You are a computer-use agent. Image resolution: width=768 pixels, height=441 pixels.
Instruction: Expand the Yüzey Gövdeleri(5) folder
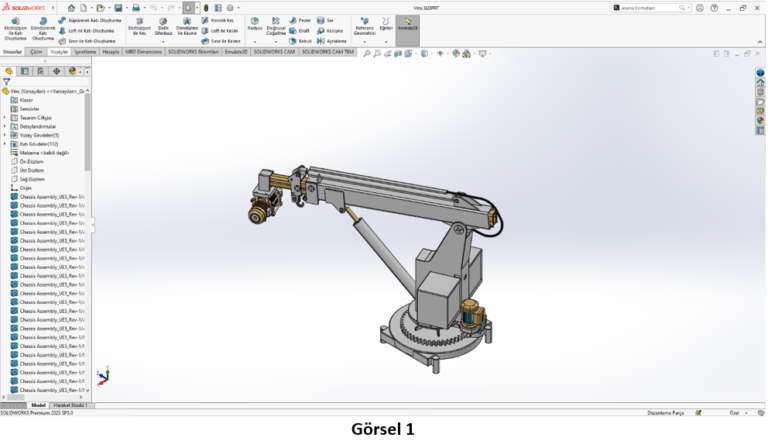tap(5, 135)
